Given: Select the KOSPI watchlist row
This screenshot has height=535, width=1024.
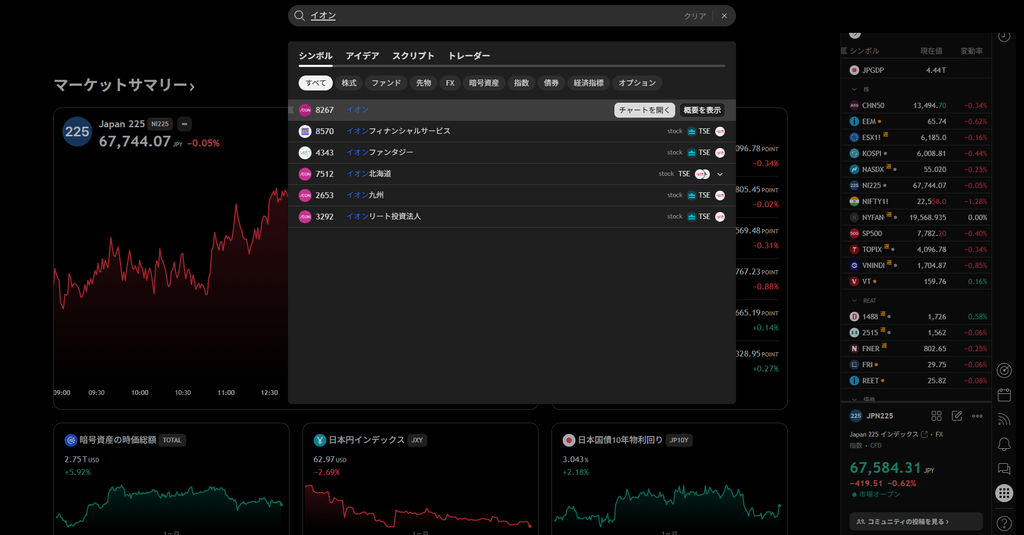Looking at the screenshot, I should (x=916, y=154).
